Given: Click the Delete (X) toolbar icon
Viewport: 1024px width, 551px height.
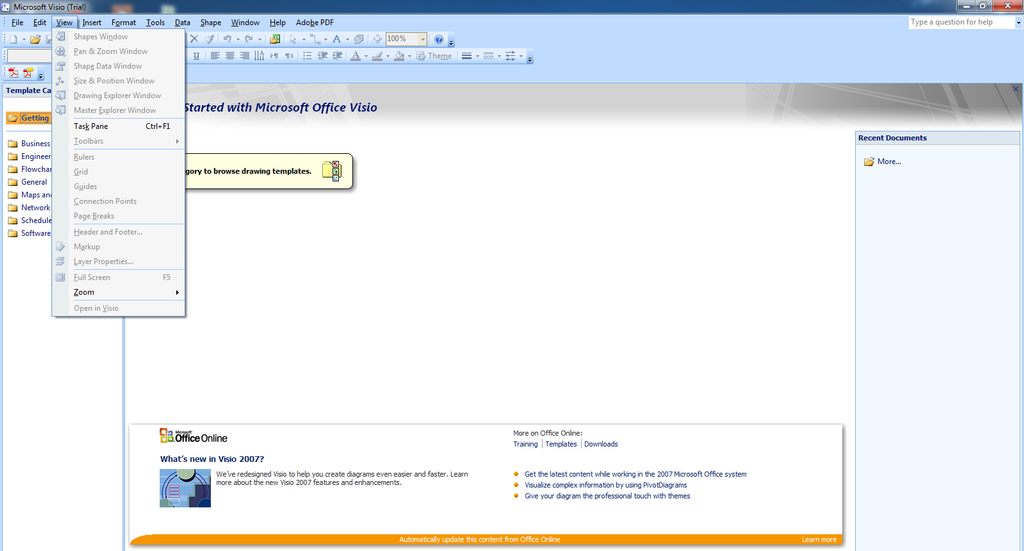Looking at the screenshot, I should [194, 39].
